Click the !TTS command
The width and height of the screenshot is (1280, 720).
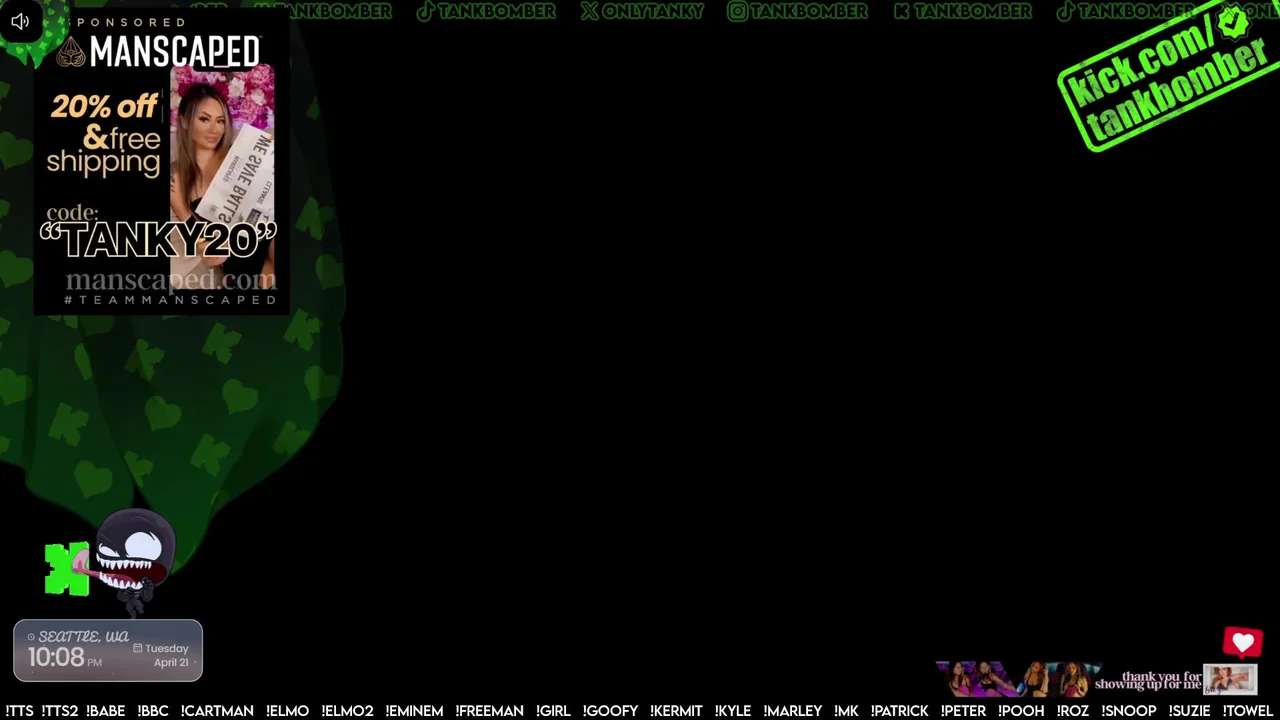pos(19,711)
